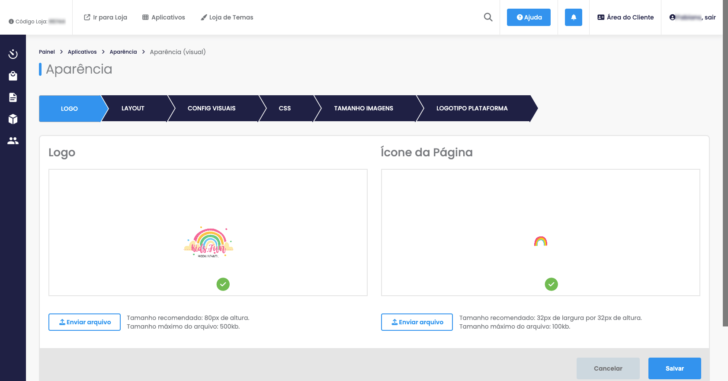Switch to the TAMANHO IMAGENS tab

click(x=364, y=108)
